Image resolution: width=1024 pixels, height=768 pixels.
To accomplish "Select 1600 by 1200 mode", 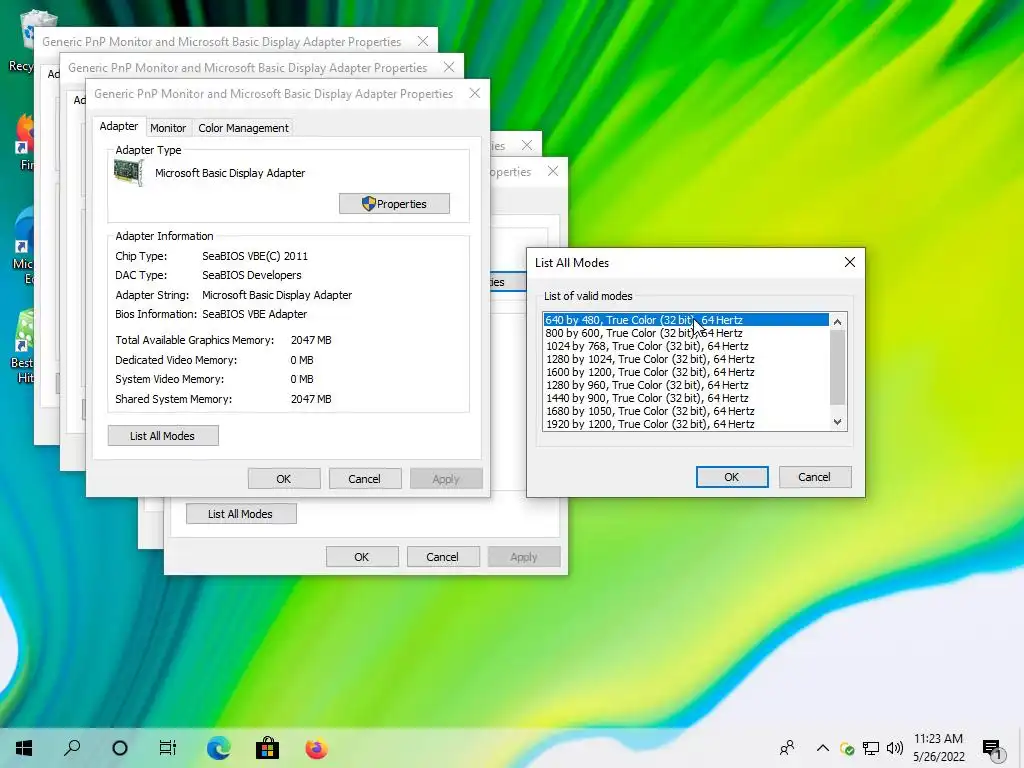I will [x=686, y=372].
